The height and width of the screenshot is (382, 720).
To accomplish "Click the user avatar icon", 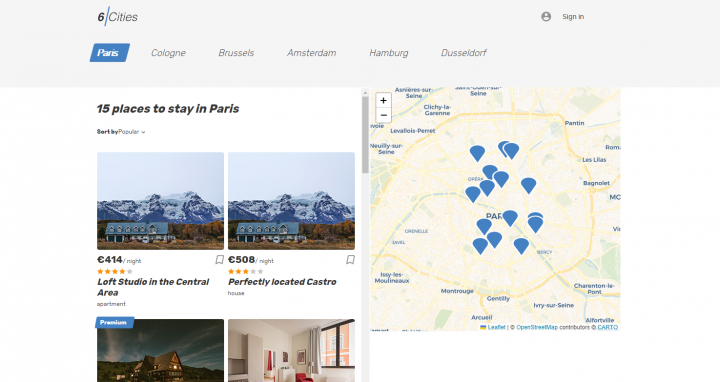I will pos(546,17).
